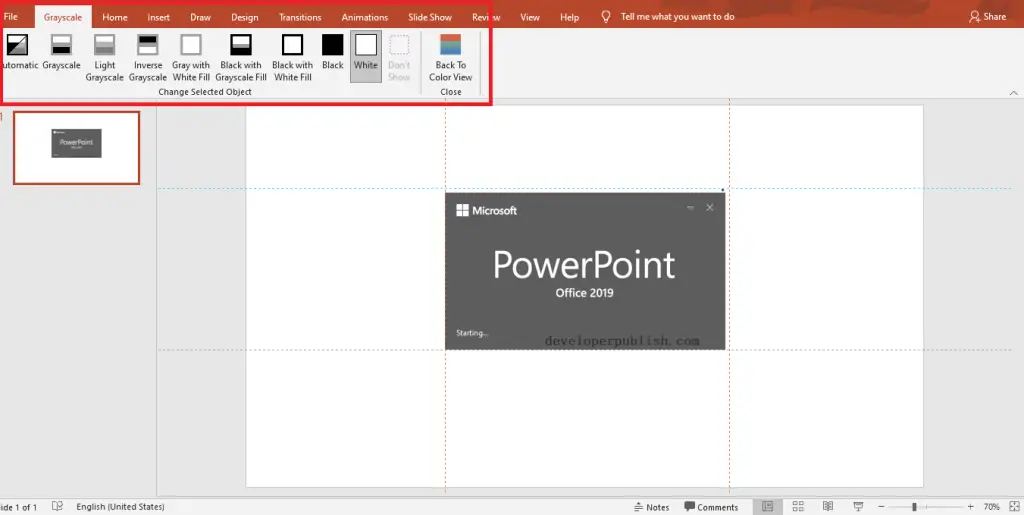
Task: Open the Home tab
Action: [115, 17]
